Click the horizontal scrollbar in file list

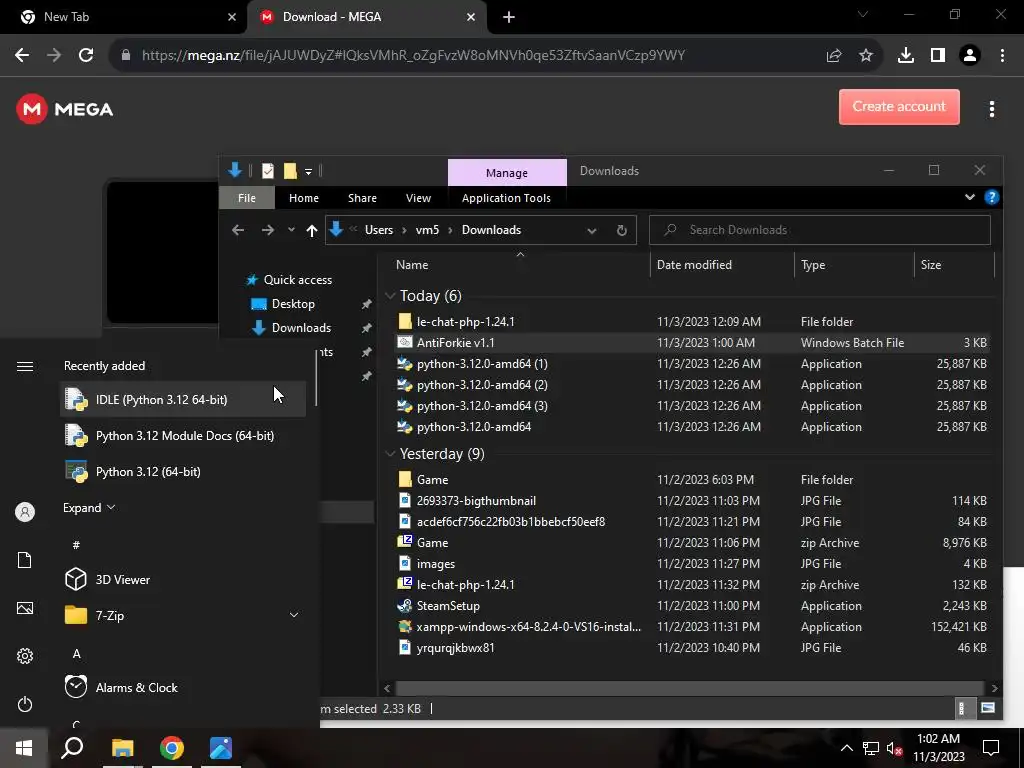690,688
